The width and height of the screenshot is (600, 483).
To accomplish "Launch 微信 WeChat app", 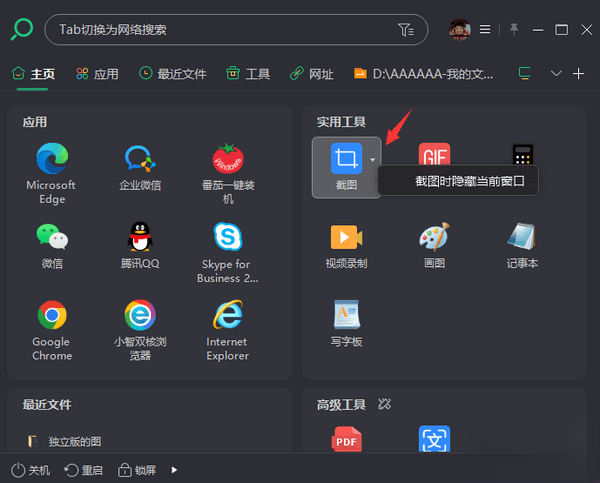I will (x=52, y=237).
